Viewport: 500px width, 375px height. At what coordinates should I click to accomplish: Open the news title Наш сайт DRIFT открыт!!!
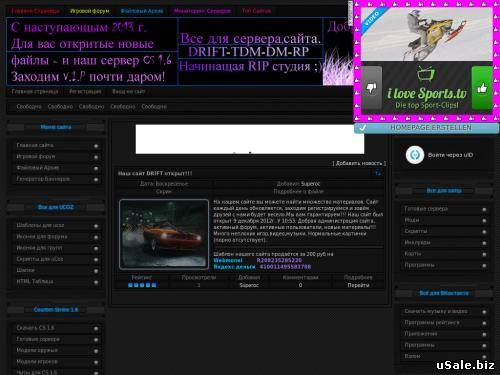[155, 173]
